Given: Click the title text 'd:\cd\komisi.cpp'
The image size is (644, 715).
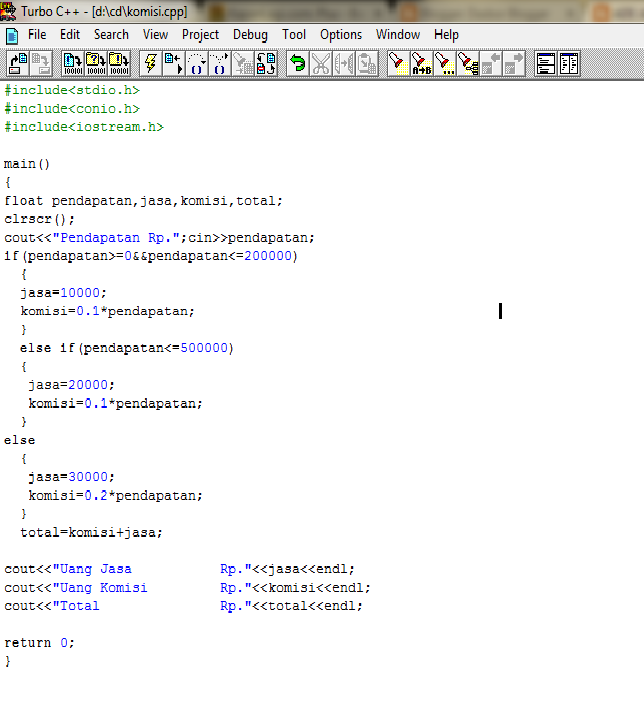Looking at the screenshot, I should (139, 11).
